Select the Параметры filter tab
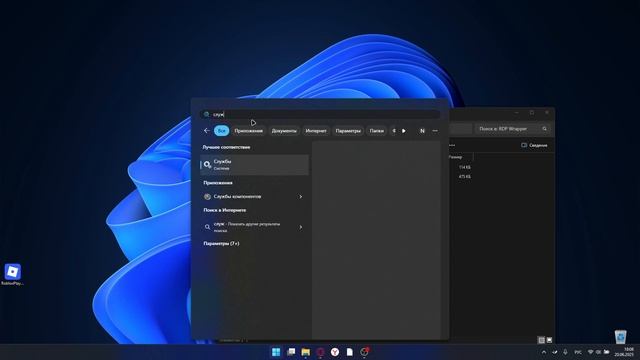Screen dimensions: 640x360 (x=348, y=131)
